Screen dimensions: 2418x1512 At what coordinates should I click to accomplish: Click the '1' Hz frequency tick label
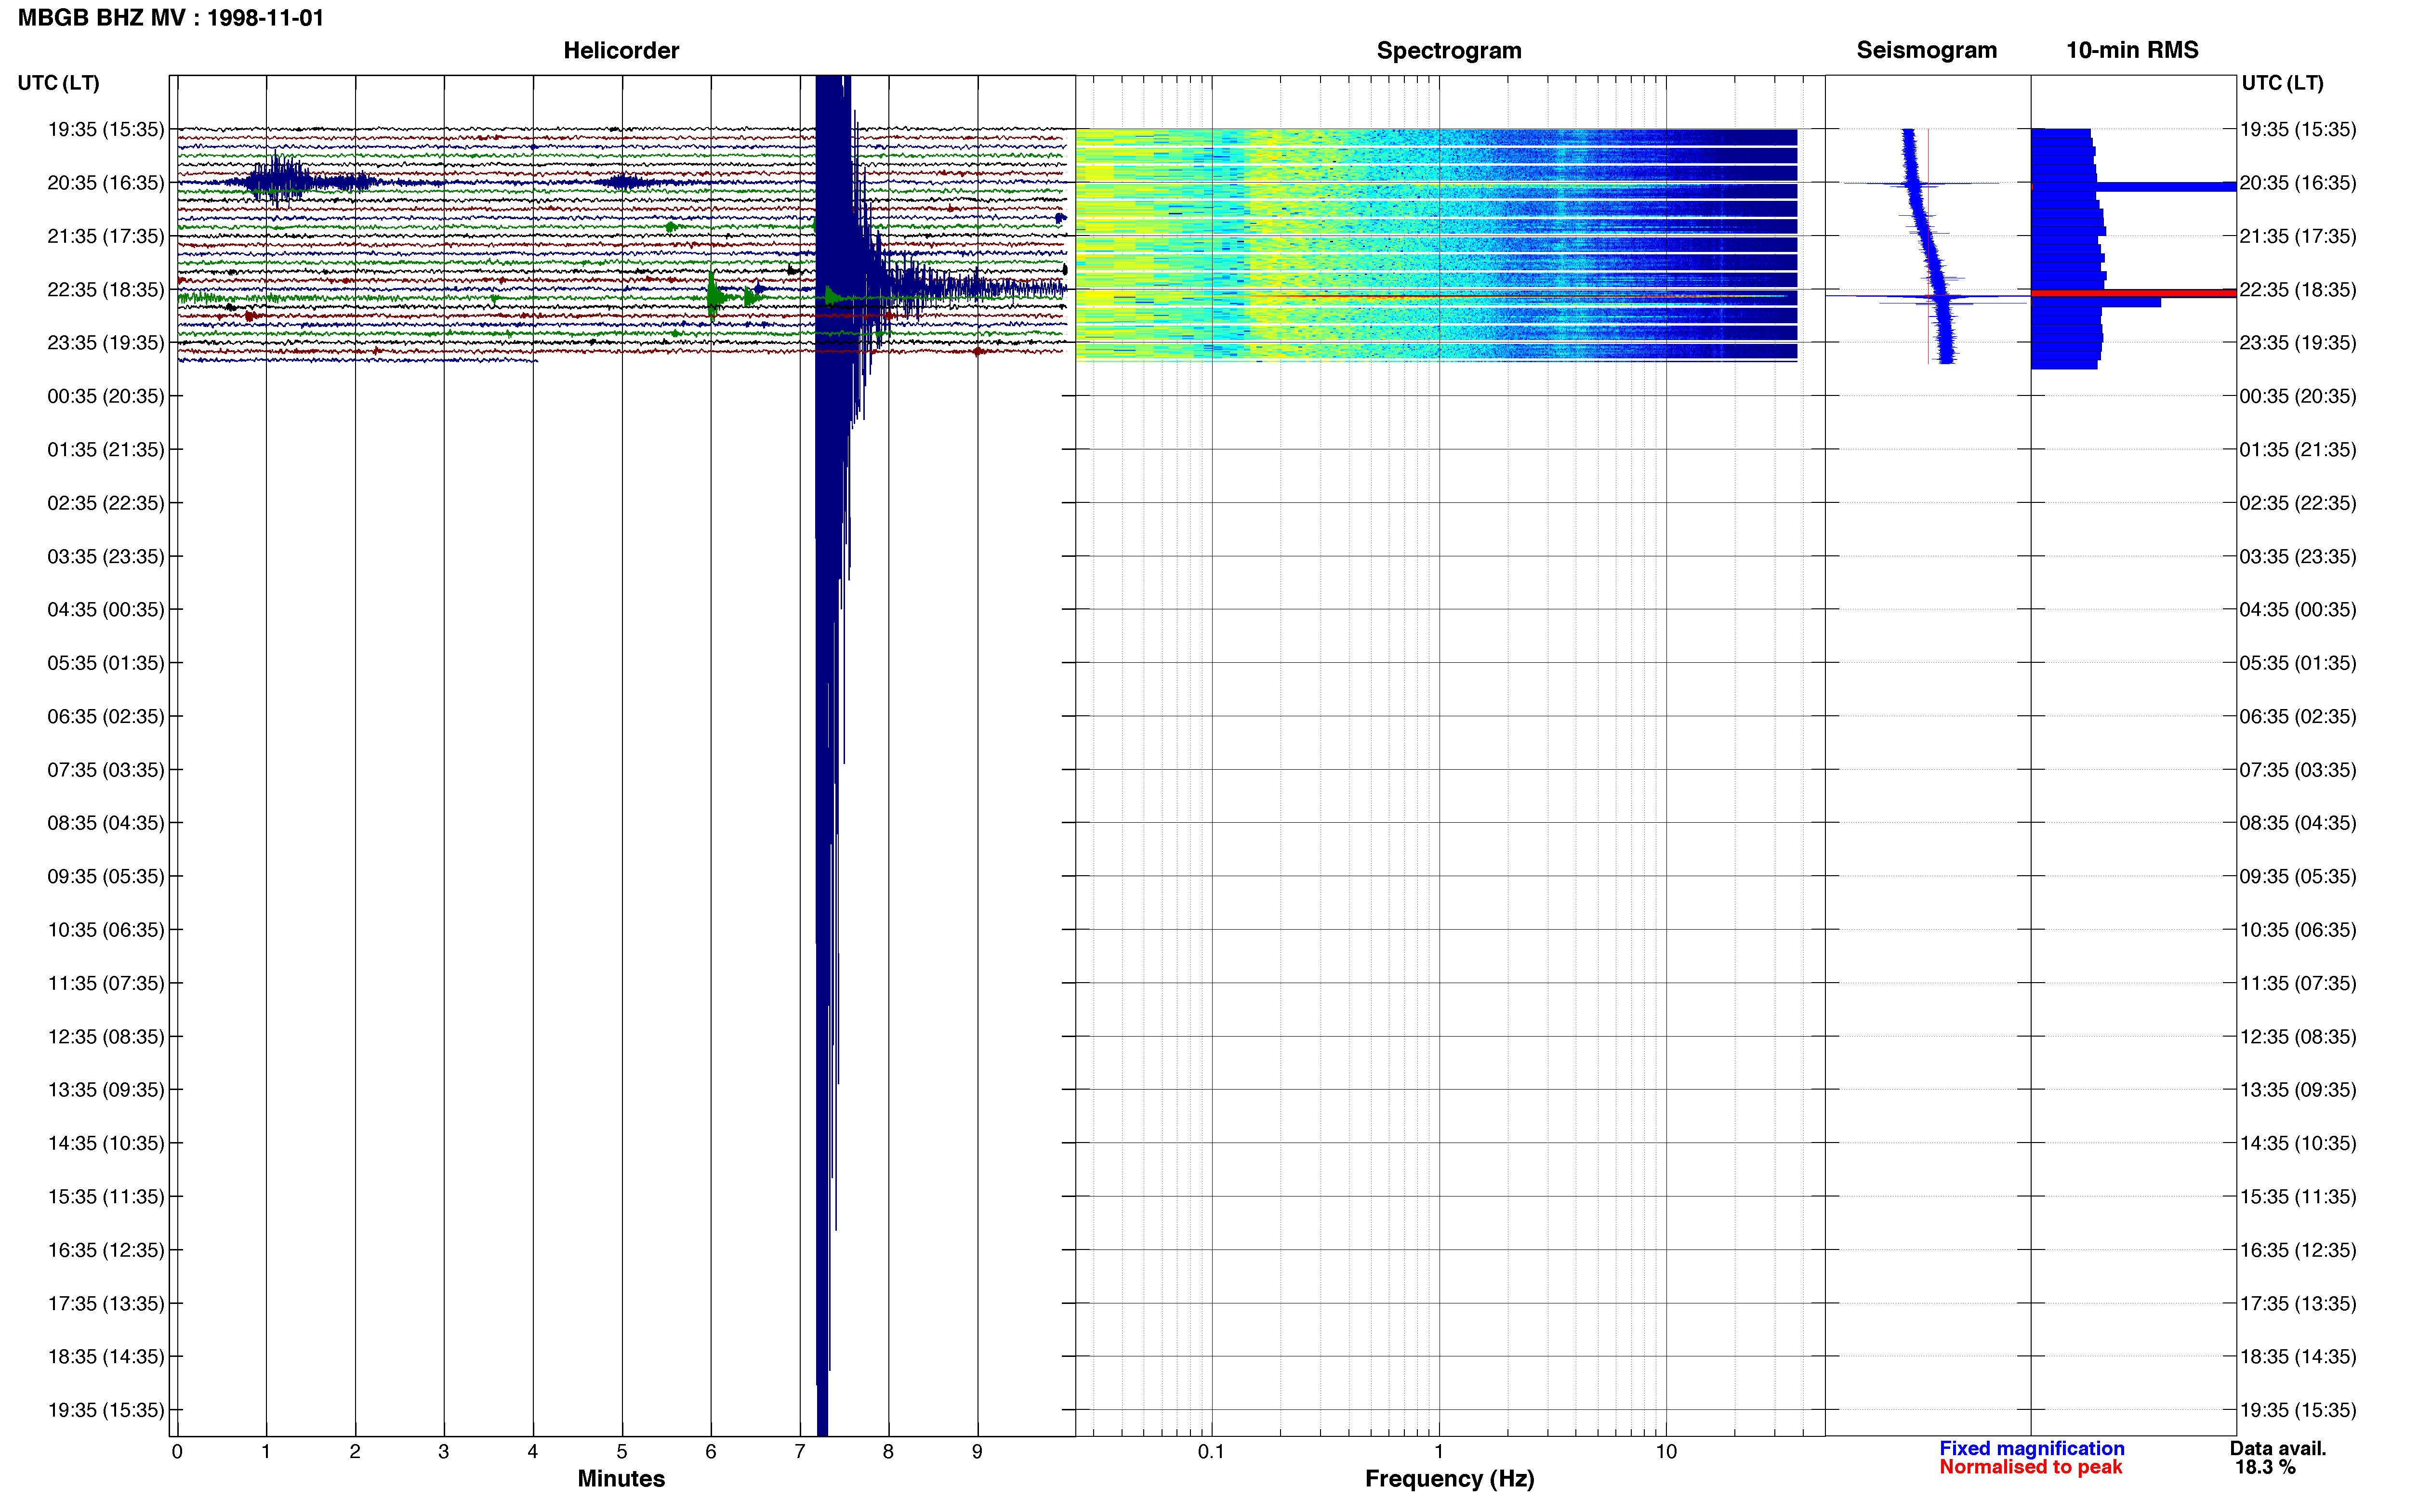(x=1439, y=1452)
